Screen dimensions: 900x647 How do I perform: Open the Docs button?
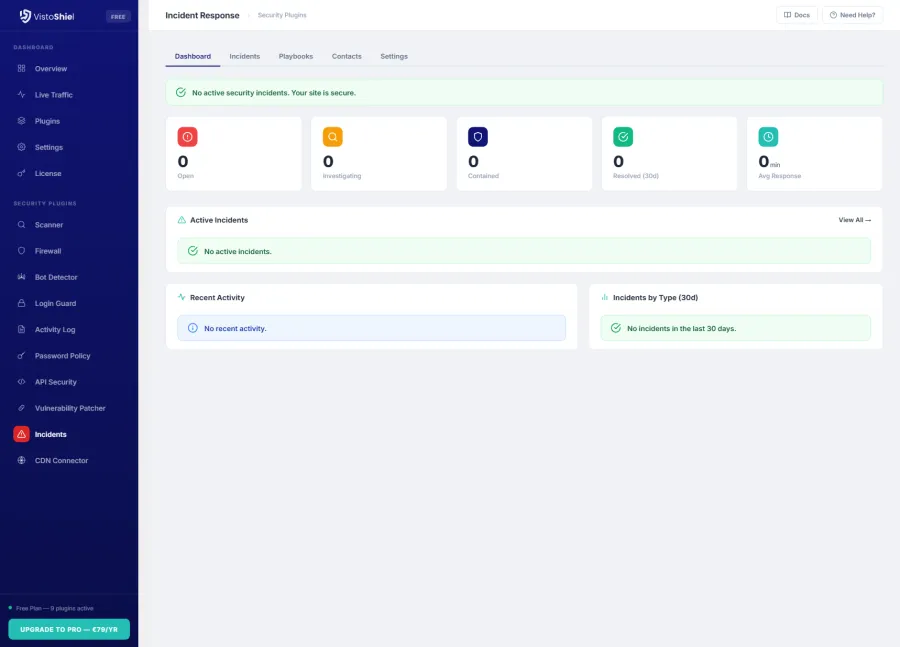point(796,15)
